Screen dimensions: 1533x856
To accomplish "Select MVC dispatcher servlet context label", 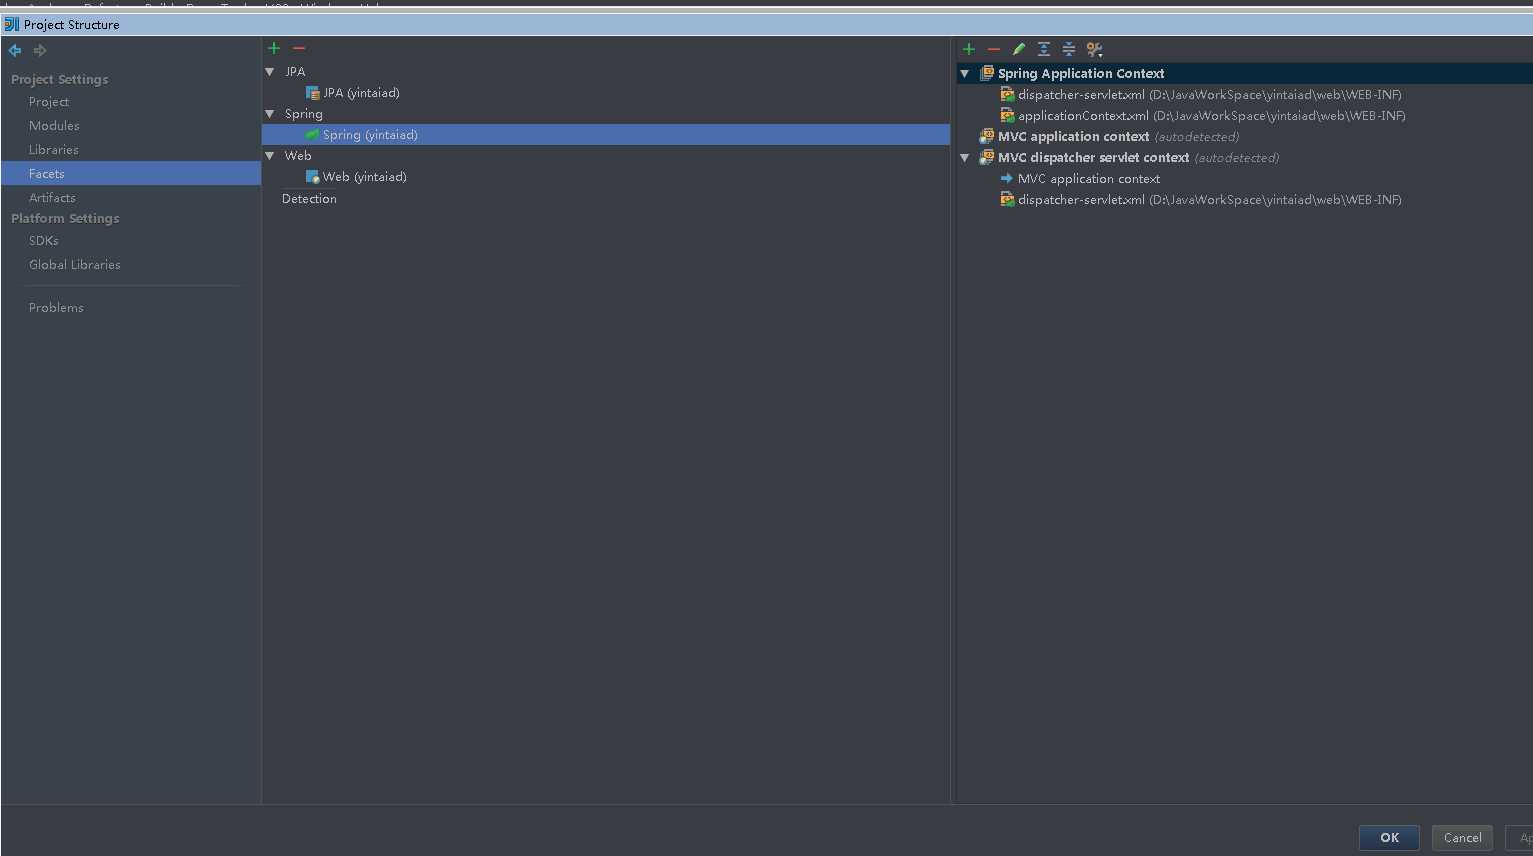I will click(x=1094, y=158).
